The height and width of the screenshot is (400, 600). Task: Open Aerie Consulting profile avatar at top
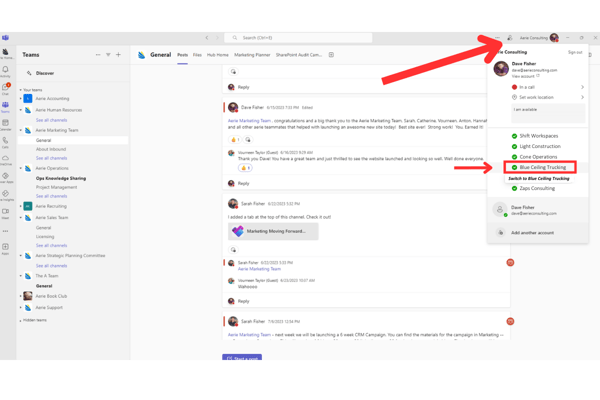click(554, 38)
